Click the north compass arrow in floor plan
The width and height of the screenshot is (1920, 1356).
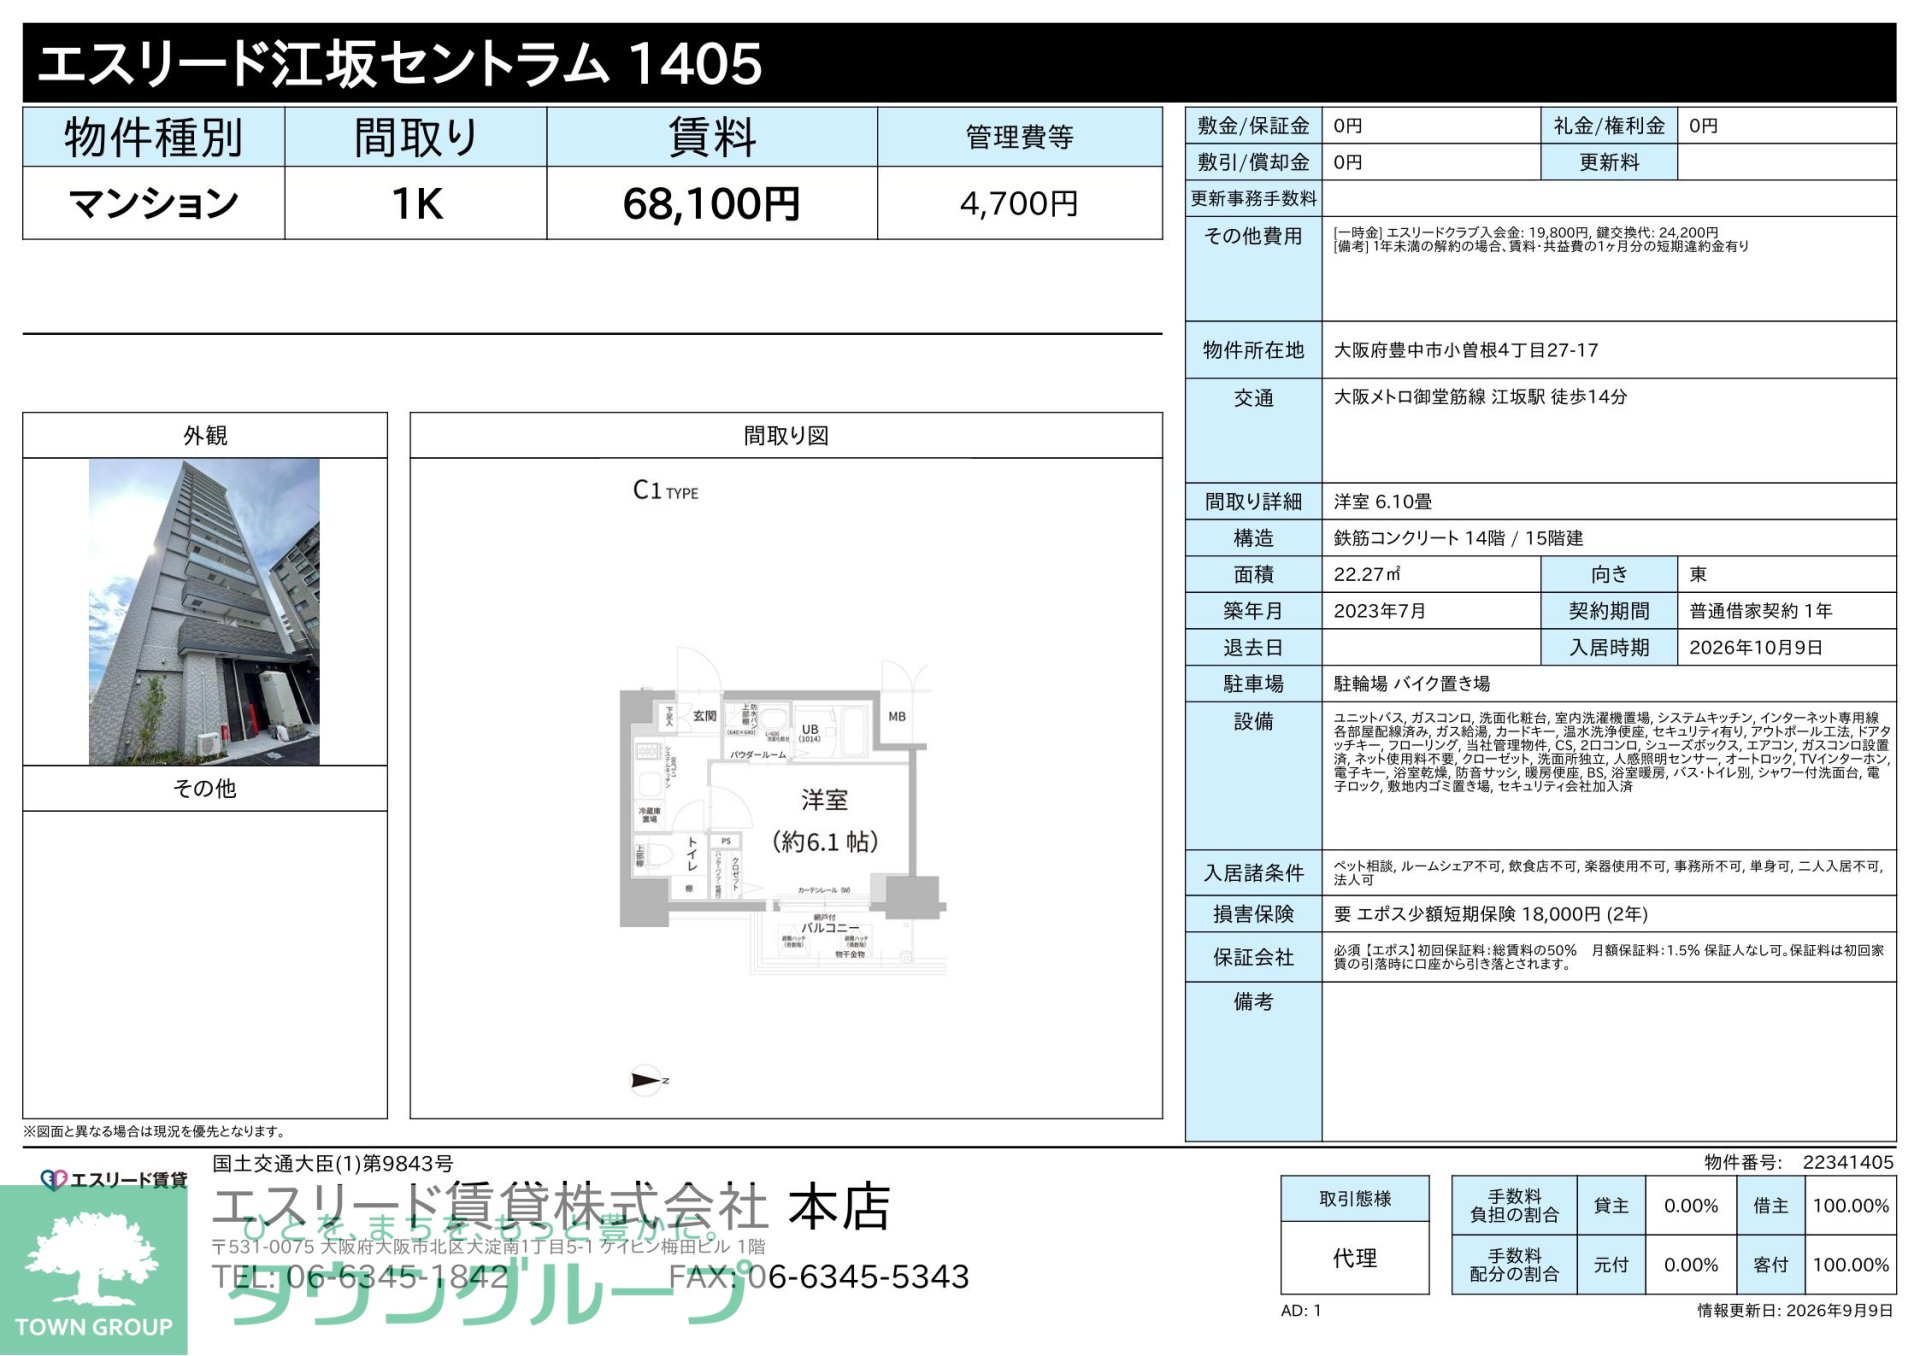pos(647,1080)
